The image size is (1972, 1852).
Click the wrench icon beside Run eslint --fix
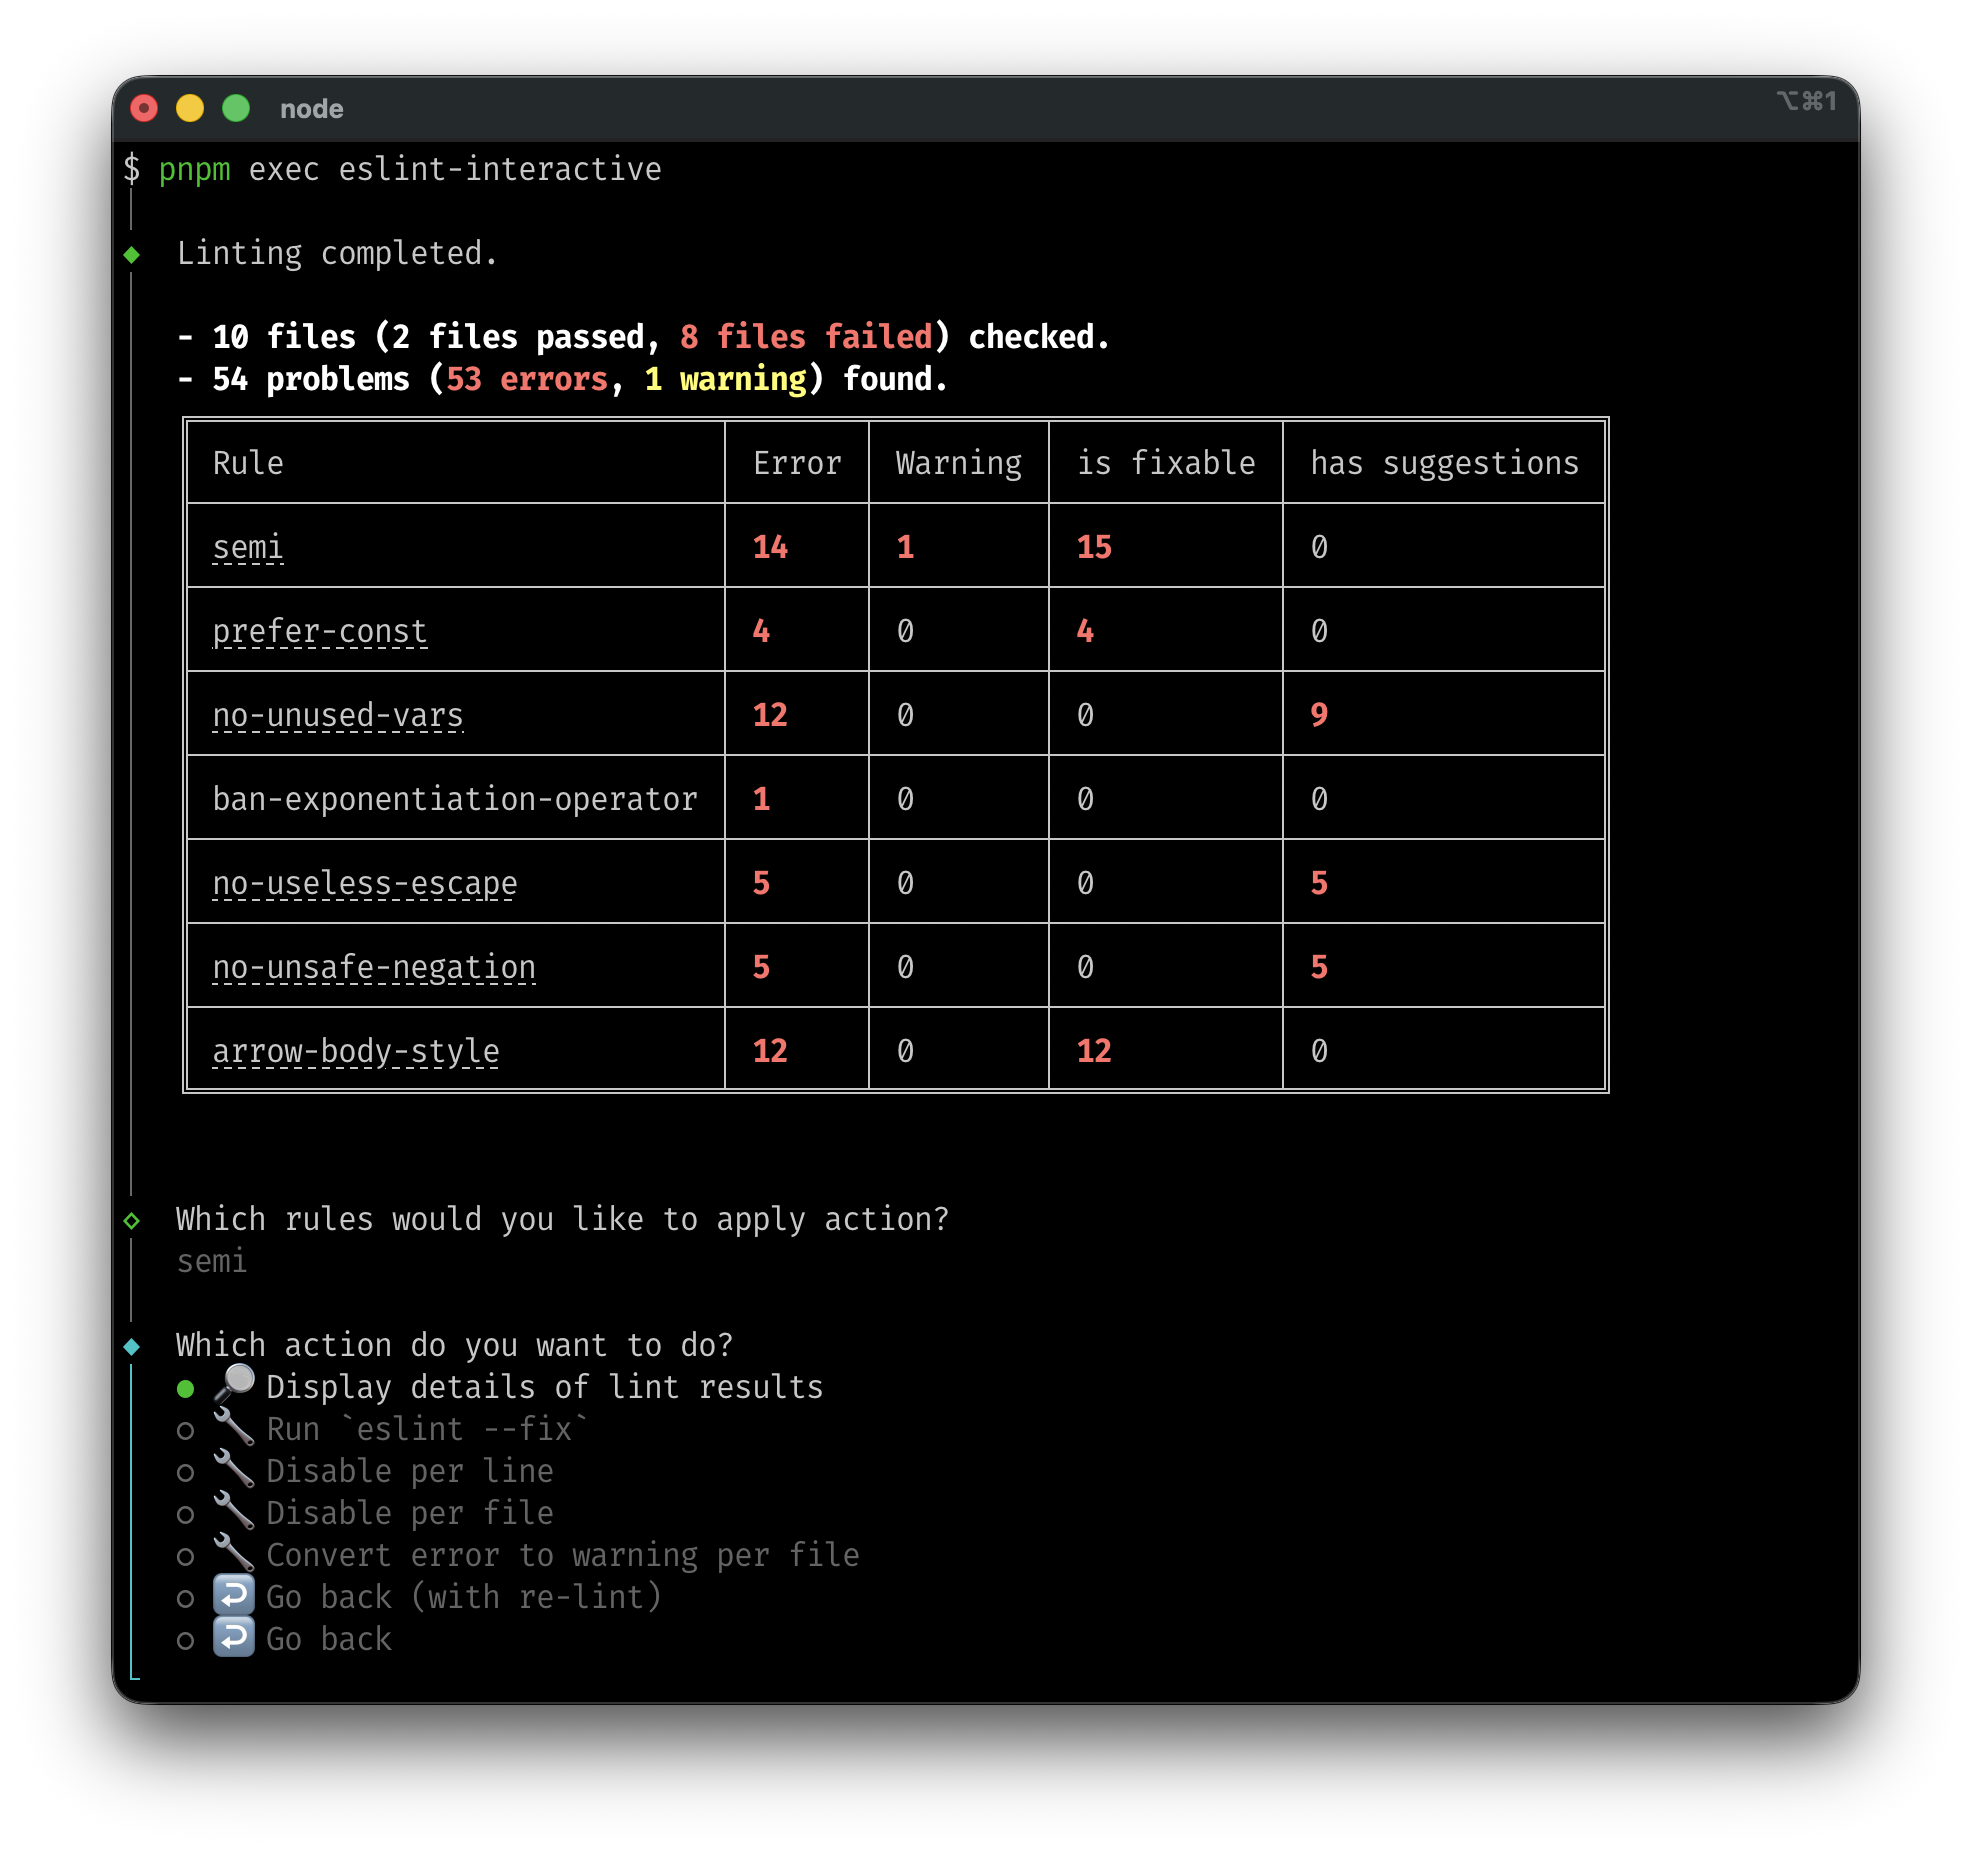[234, 1428]
